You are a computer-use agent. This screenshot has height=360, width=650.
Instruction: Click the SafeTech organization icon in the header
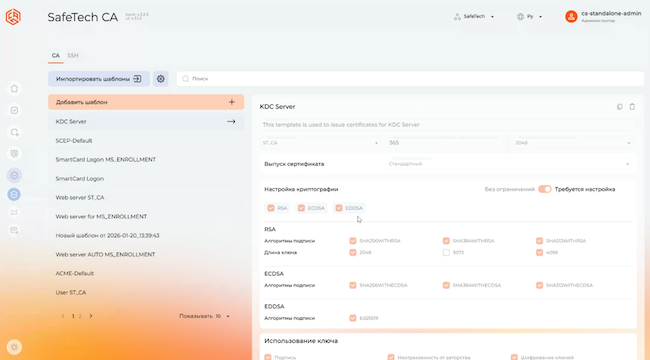coord(457,17)
